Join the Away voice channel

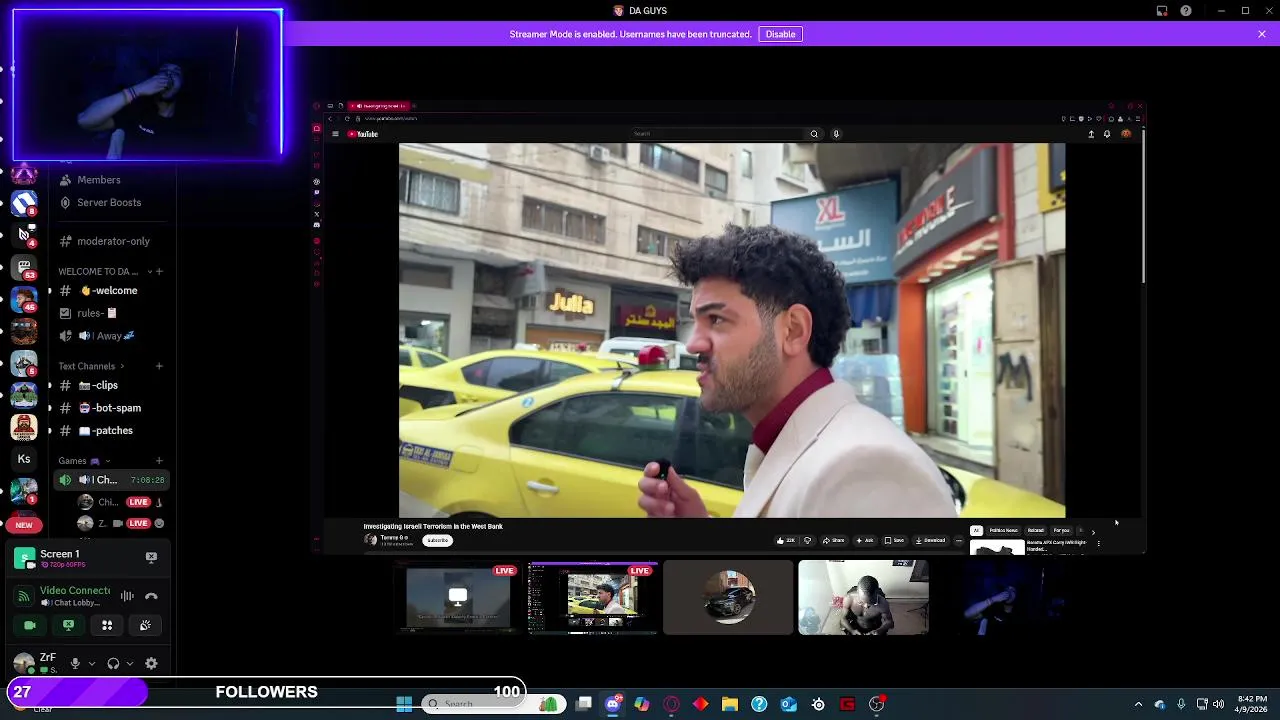[x=110, y=336]
